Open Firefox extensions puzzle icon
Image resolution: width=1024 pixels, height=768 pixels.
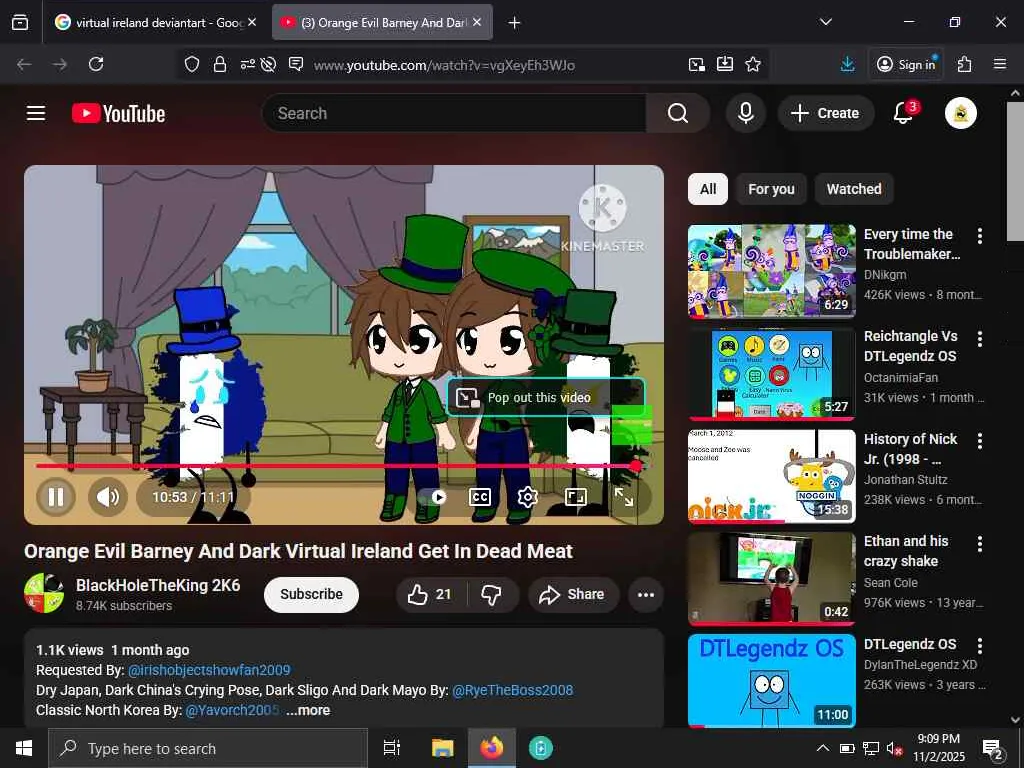(965, 64)
